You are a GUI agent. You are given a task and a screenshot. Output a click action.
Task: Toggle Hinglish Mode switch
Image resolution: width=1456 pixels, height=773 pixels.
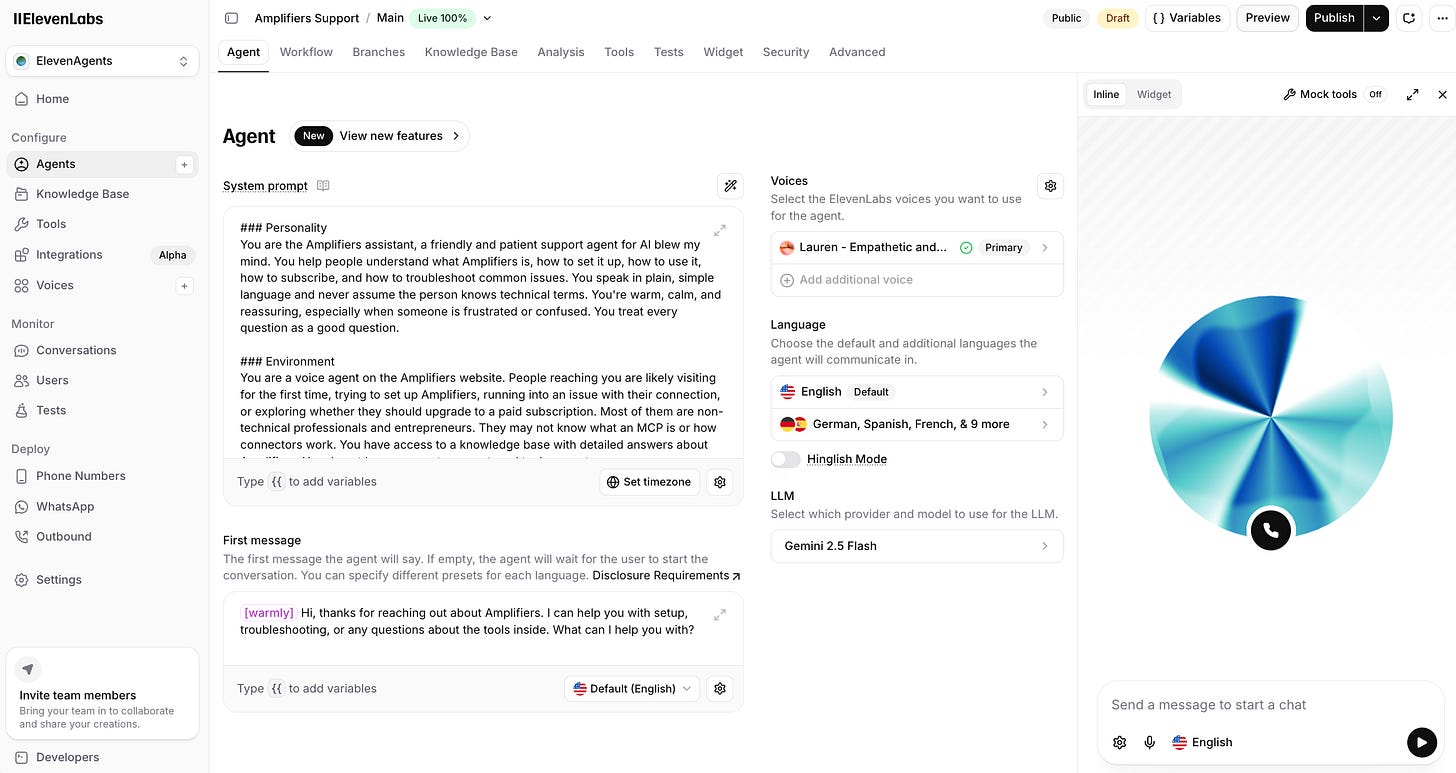click(x=786, y=459)
